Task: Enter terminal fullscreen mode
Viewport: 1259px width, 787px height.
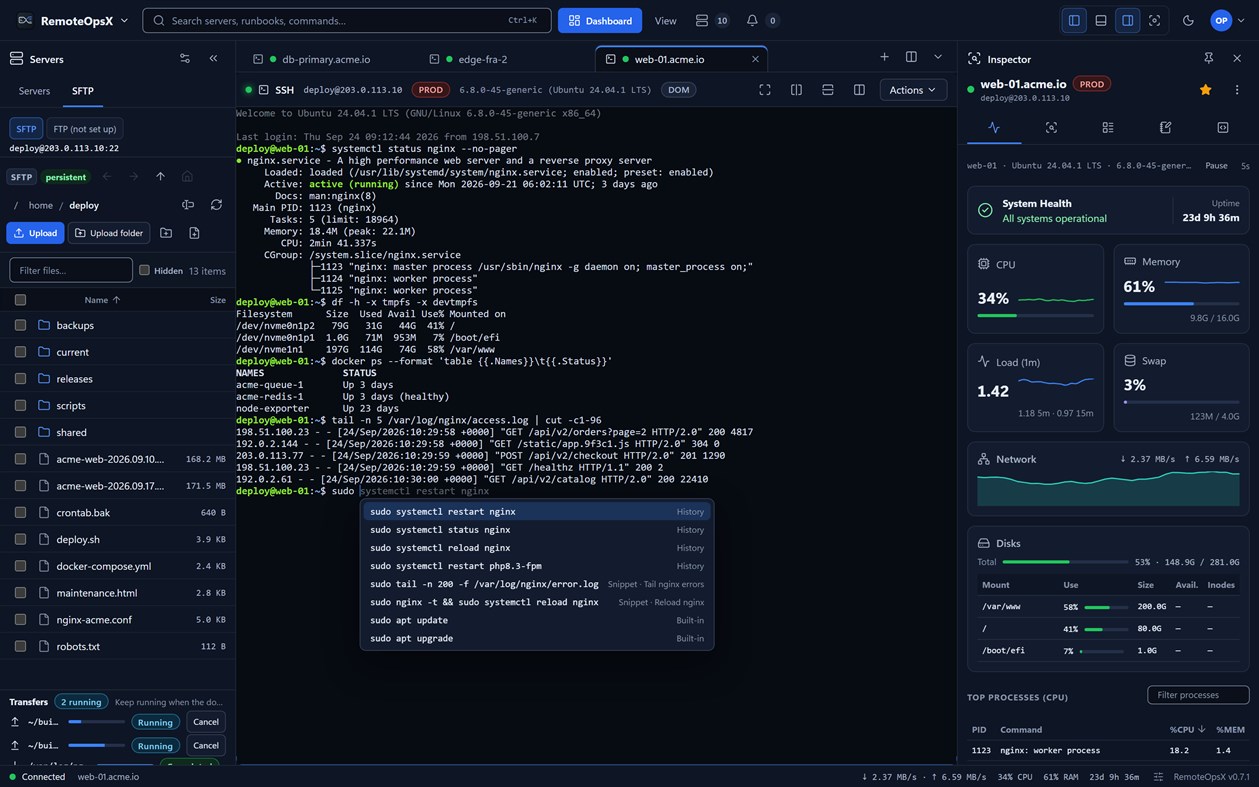Action: click(x=765, y=90)
